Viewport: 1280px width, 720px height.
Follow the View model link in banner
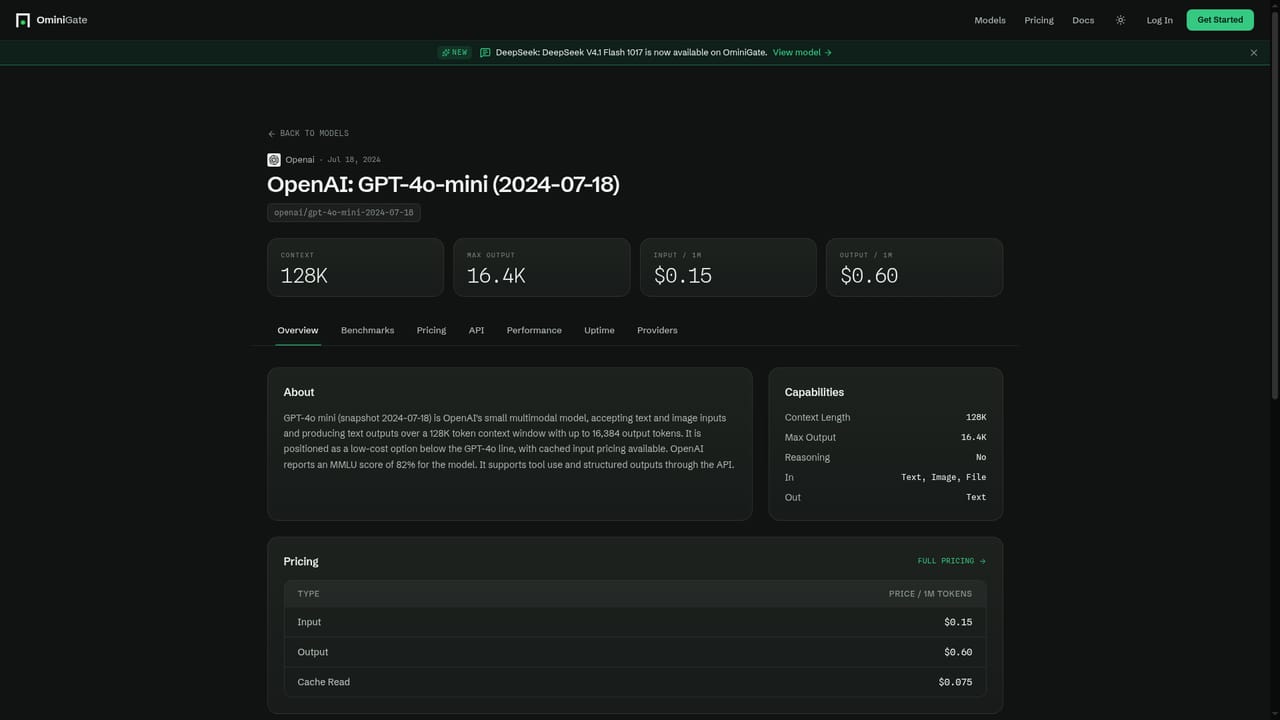[x=802, y=53]
